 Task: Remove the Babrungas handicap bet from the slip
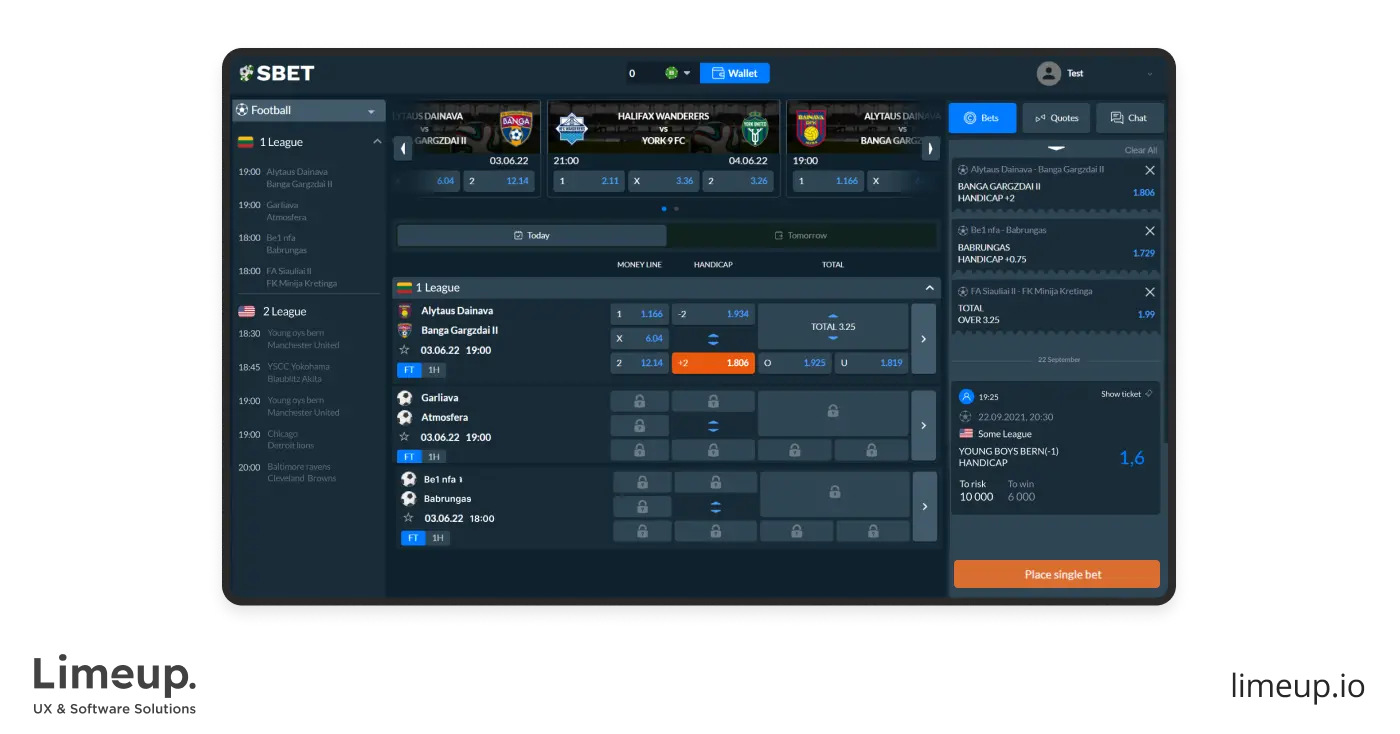coord(1151,230)
